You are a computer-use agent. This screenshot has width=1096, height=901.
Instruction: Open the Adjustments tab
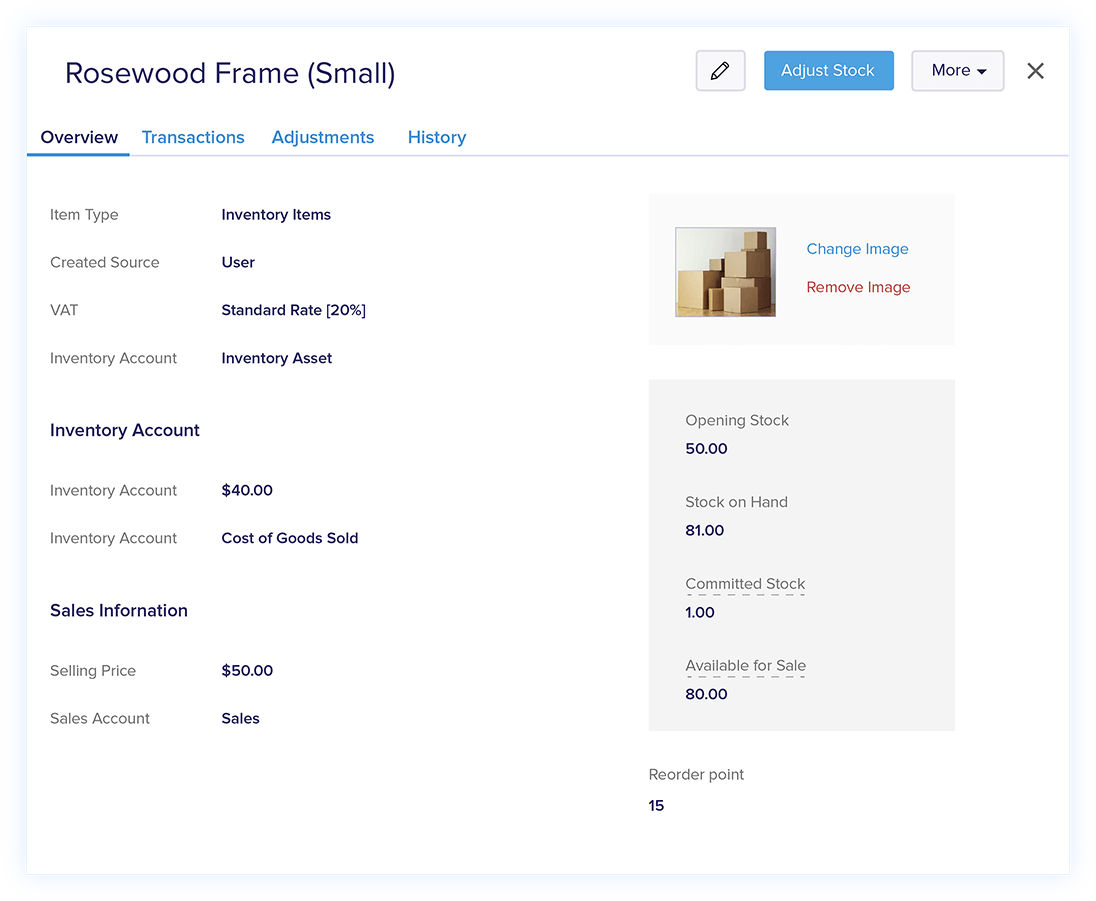[322, 137]
